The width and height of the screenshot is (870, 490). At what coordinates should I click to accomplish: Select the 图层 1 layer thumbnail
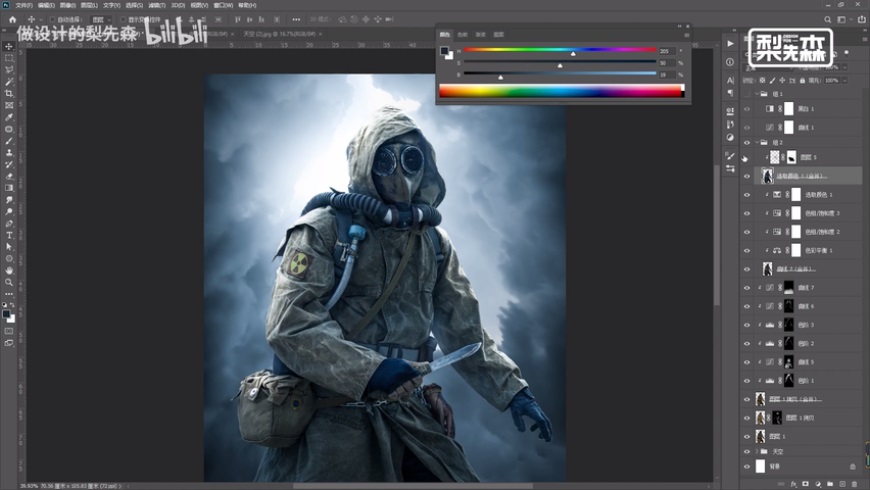coord(760,437)
